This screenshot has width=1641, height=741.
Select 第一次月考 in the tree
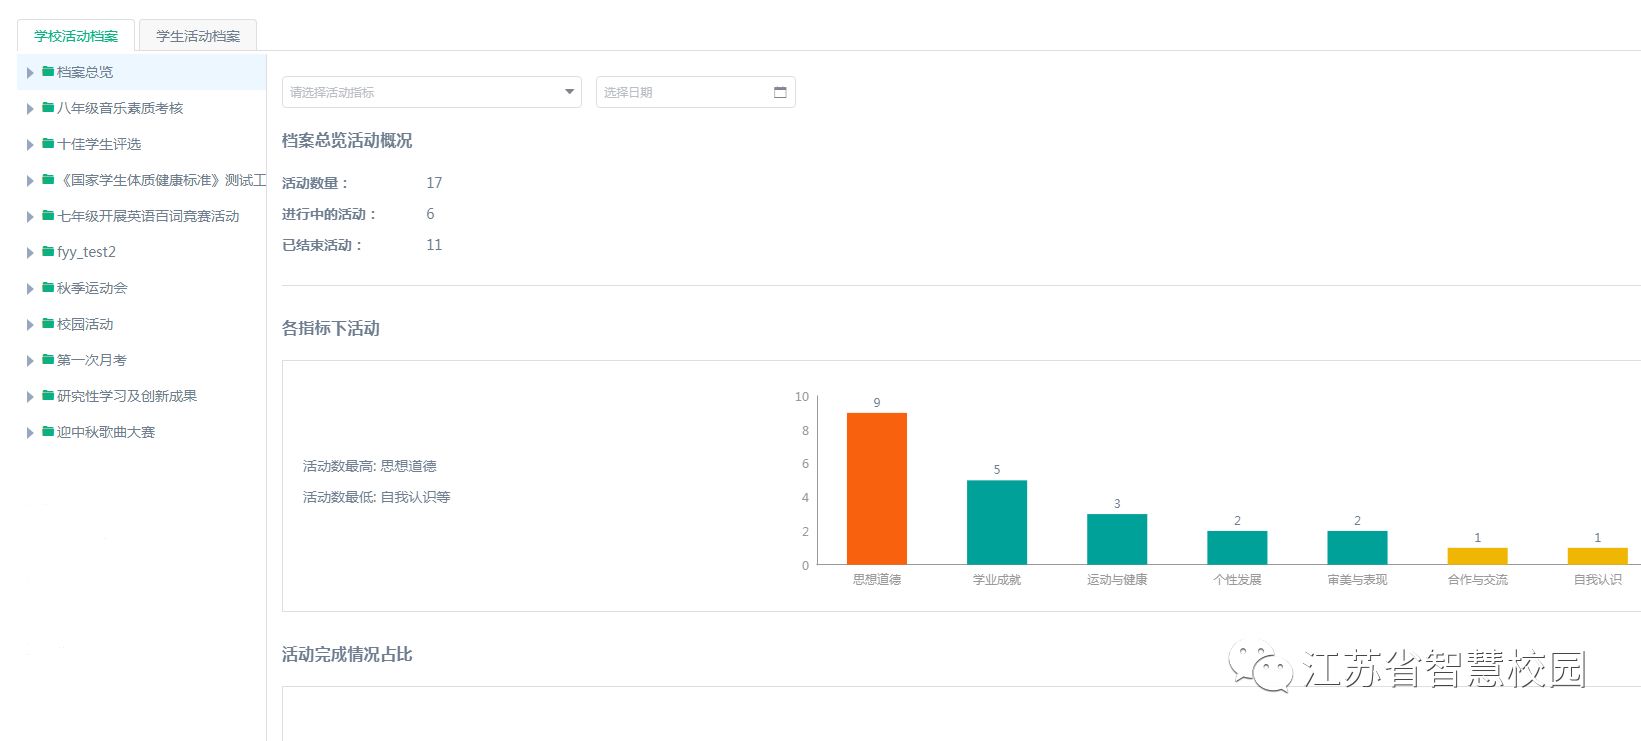pyautogui.click(x=92, y=360)
